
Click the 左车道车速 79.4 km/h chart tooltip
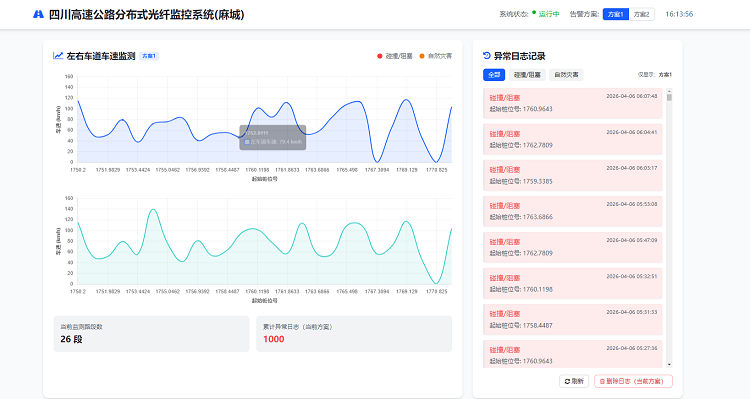pos(273,137)
